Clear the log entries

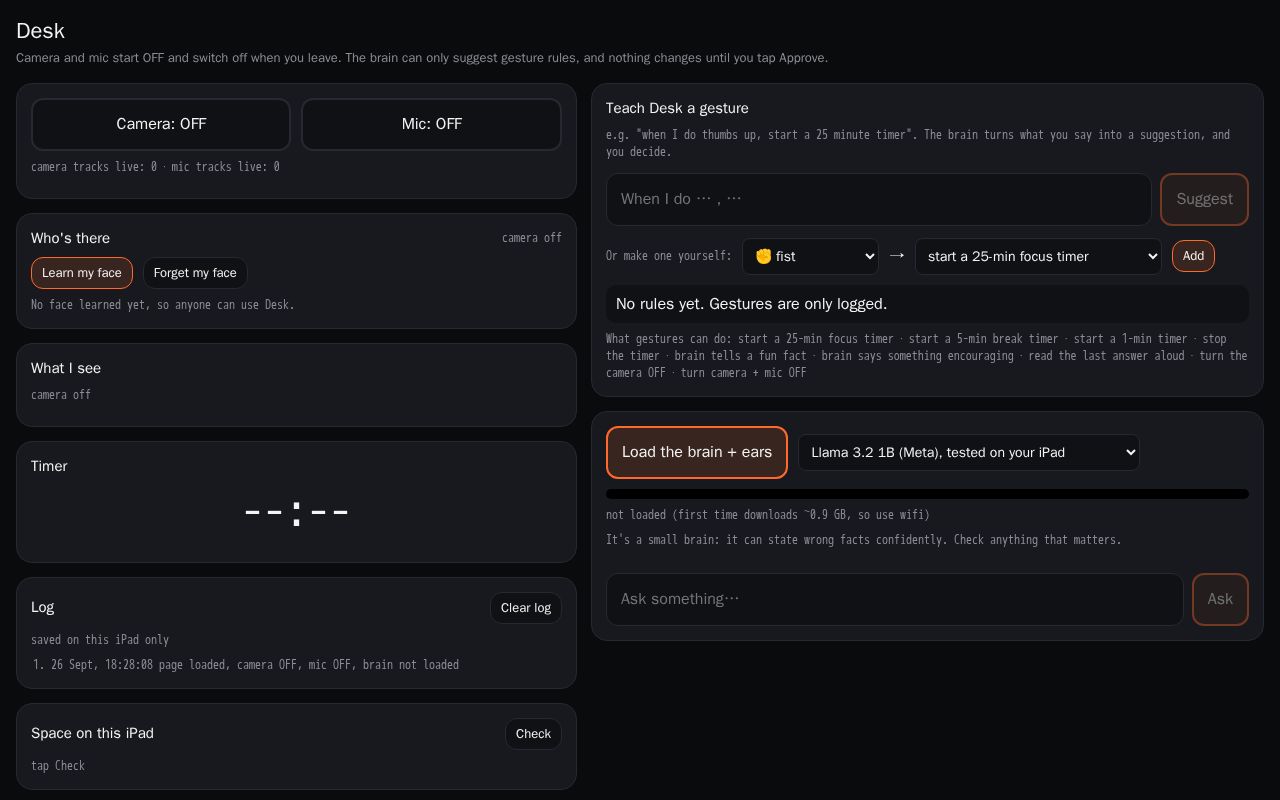click(x=526, y=608)
